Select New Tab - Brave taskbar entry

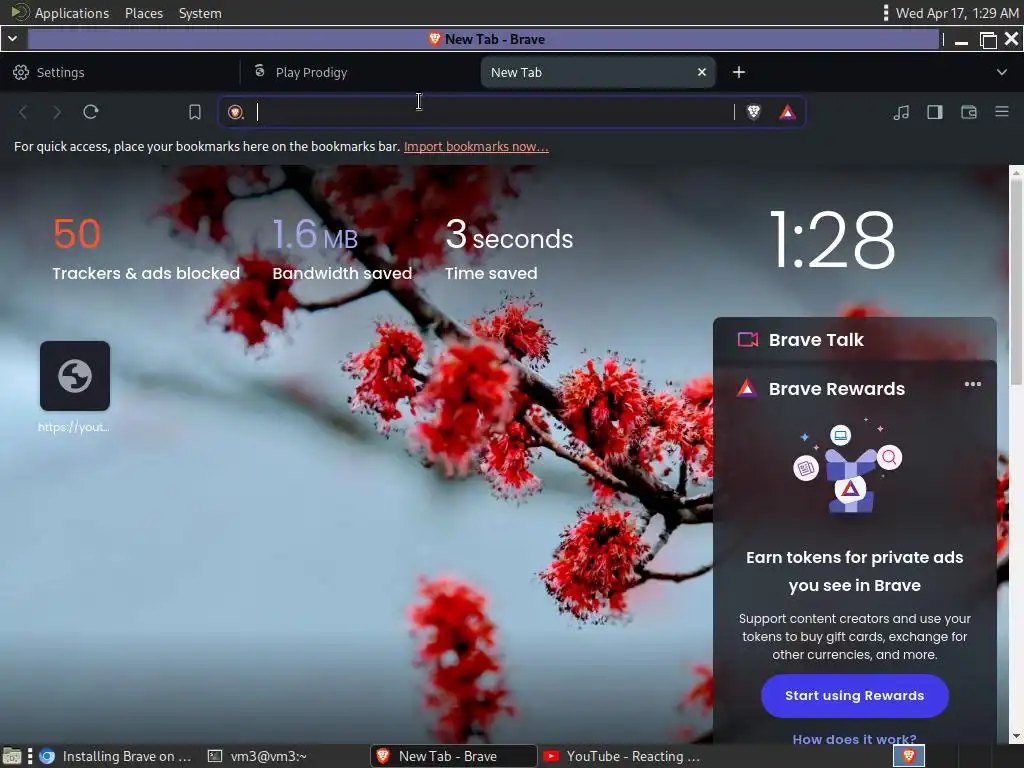[x=454, y=756]
